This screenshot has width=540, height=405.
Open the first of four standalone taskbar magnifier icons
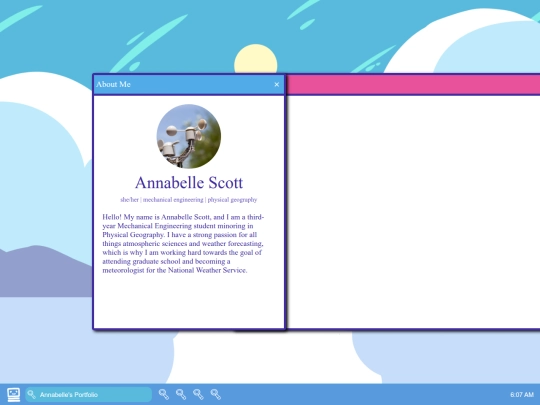click(164, 394)
